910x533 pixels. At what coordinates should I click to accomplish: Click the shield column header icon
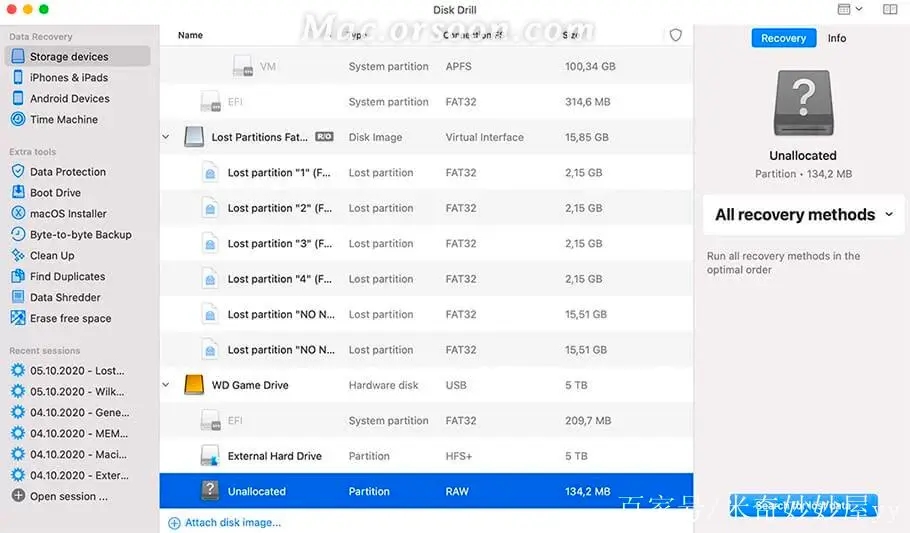(676, 35)
